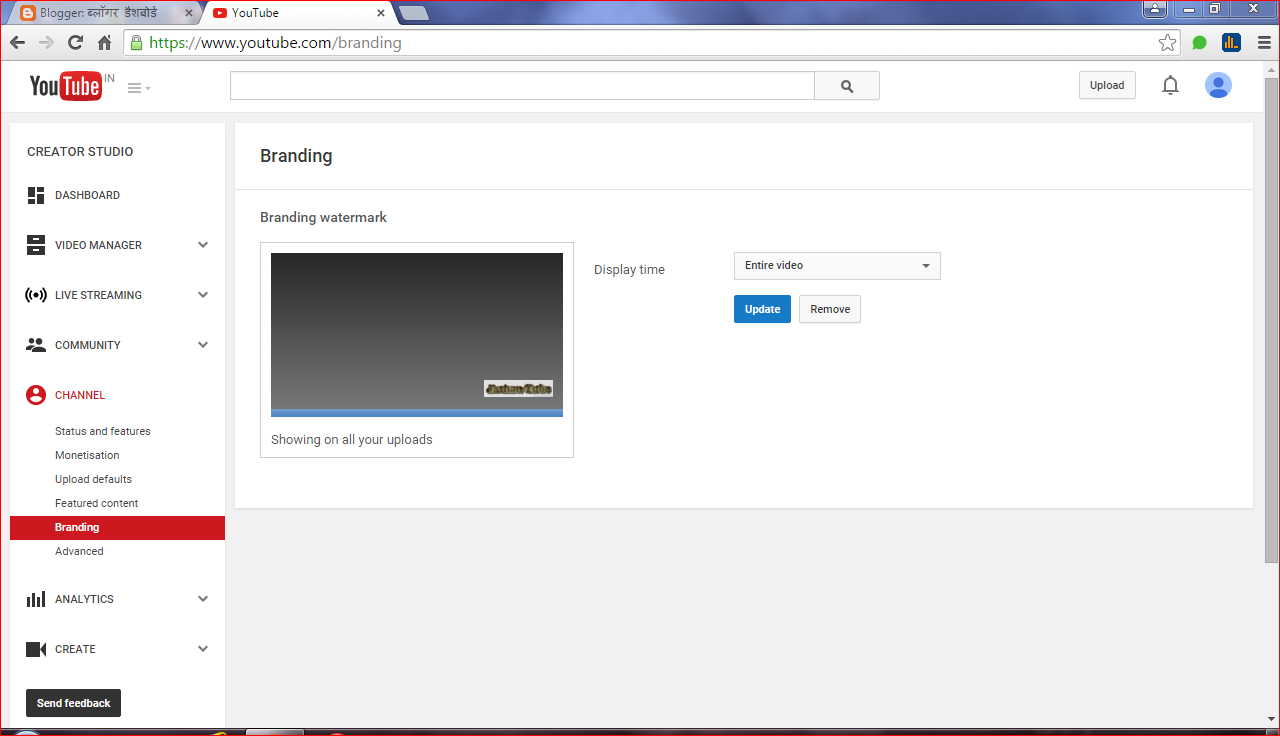
Task: Click the blue progress bar in preview
Action: pos(417,412)
